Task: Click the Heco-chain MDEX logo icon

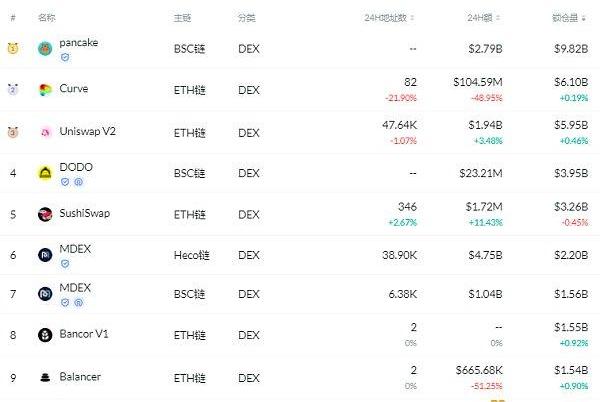Action: [45, 256]
